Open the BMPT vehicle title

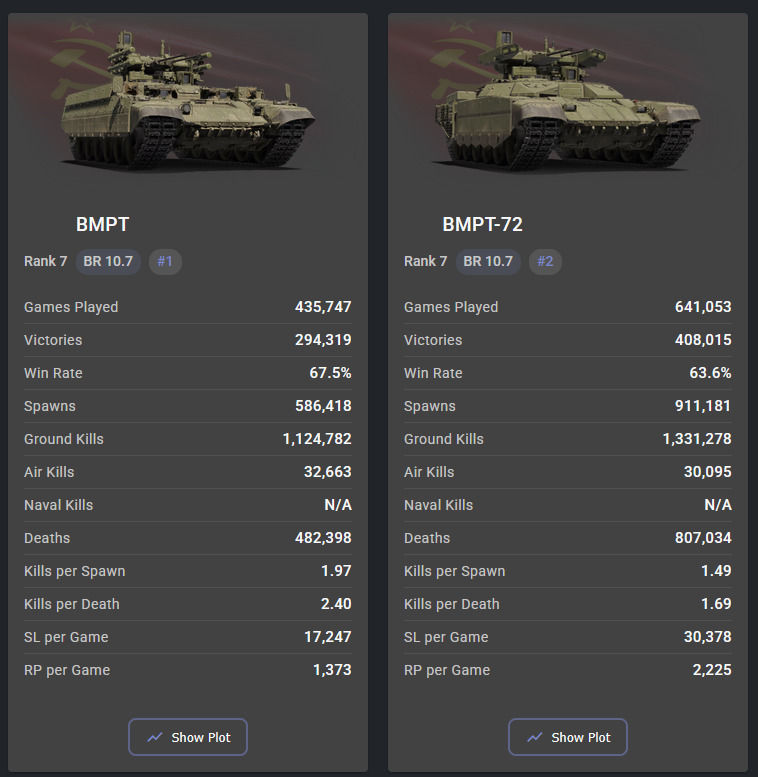point(103,225)
